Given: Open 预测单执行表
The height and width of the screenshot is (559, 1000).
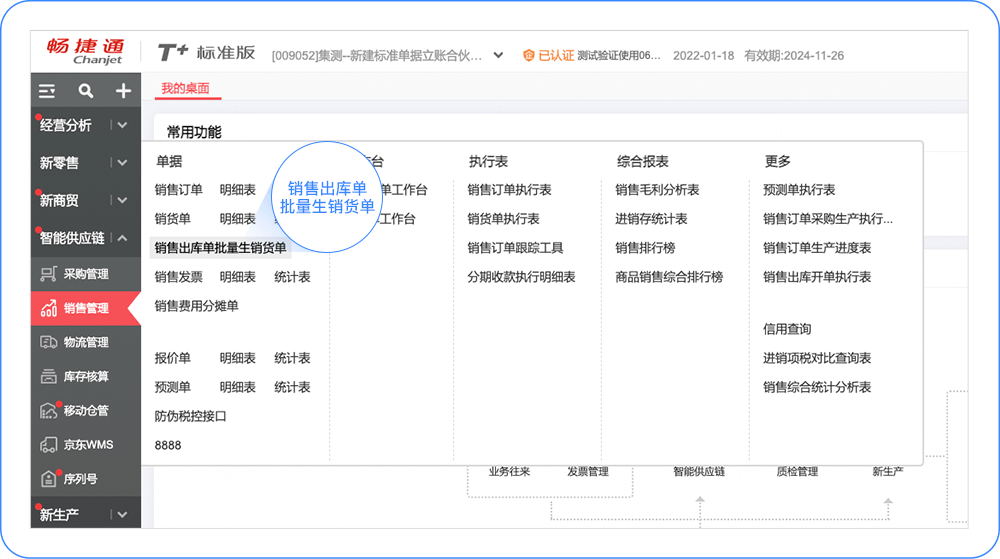Looking at the screenshot, I should [x=799, y=190].
